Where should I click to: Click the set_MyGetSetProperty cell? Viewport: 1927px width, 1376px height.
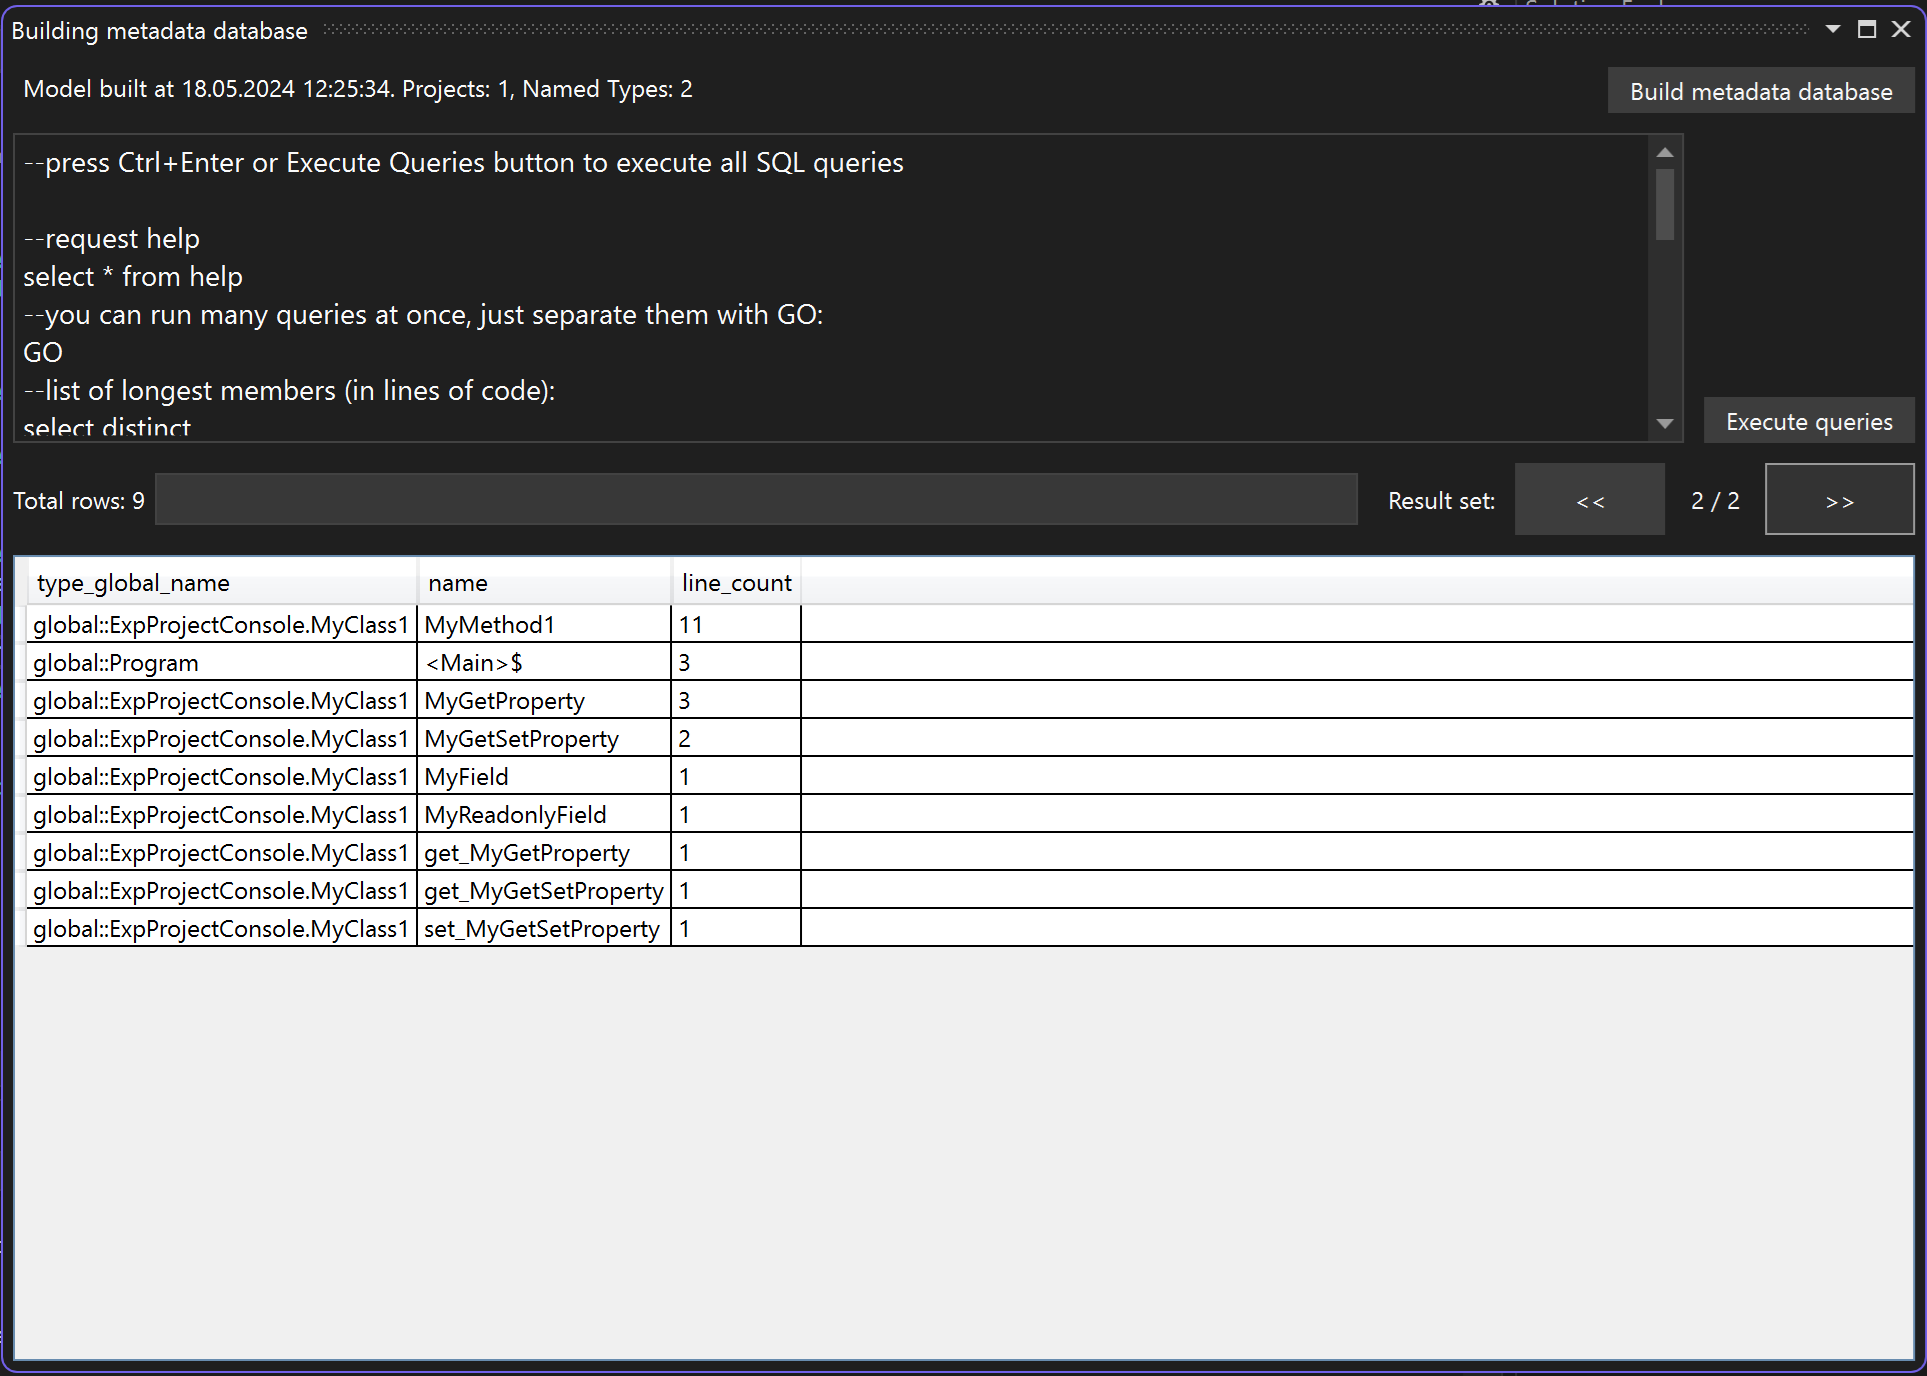pyautogui.click(x=541, y=929)
